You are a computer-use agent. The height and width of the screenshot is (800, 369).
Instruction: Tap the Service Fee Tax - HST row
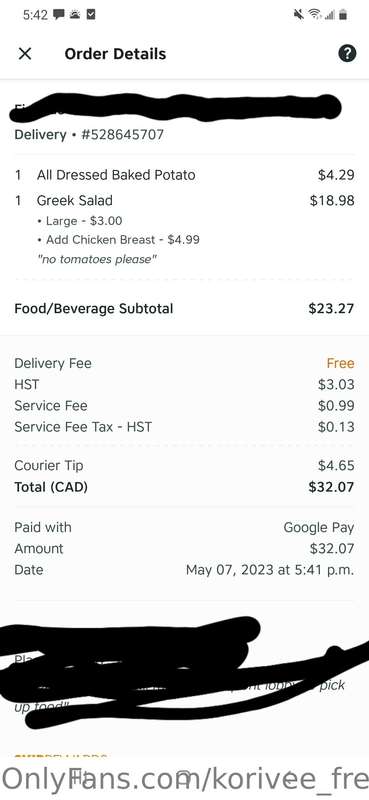(184, 427)
